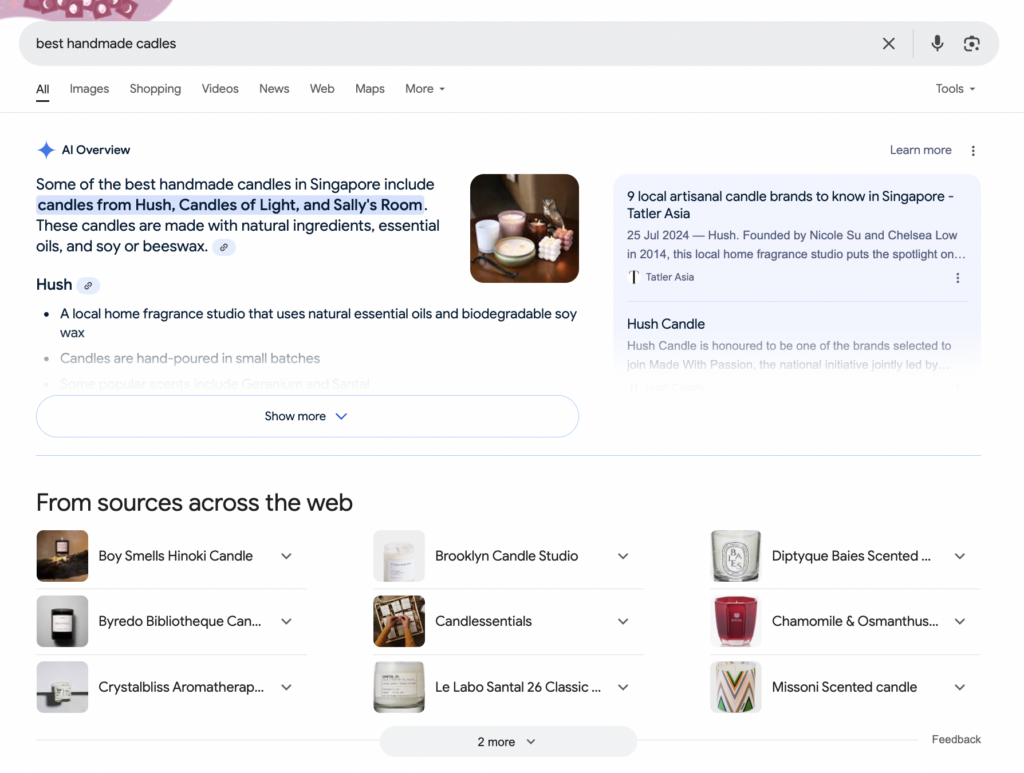Show 2 more web sources
The height and width of the screenshot is (773, 1024).
(x=507, y=742)
